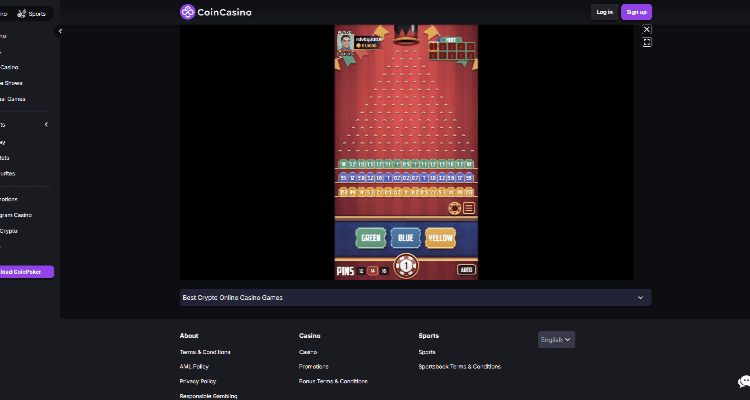
Task: Click the Download CoinPoker button
Action: [25, 272]
